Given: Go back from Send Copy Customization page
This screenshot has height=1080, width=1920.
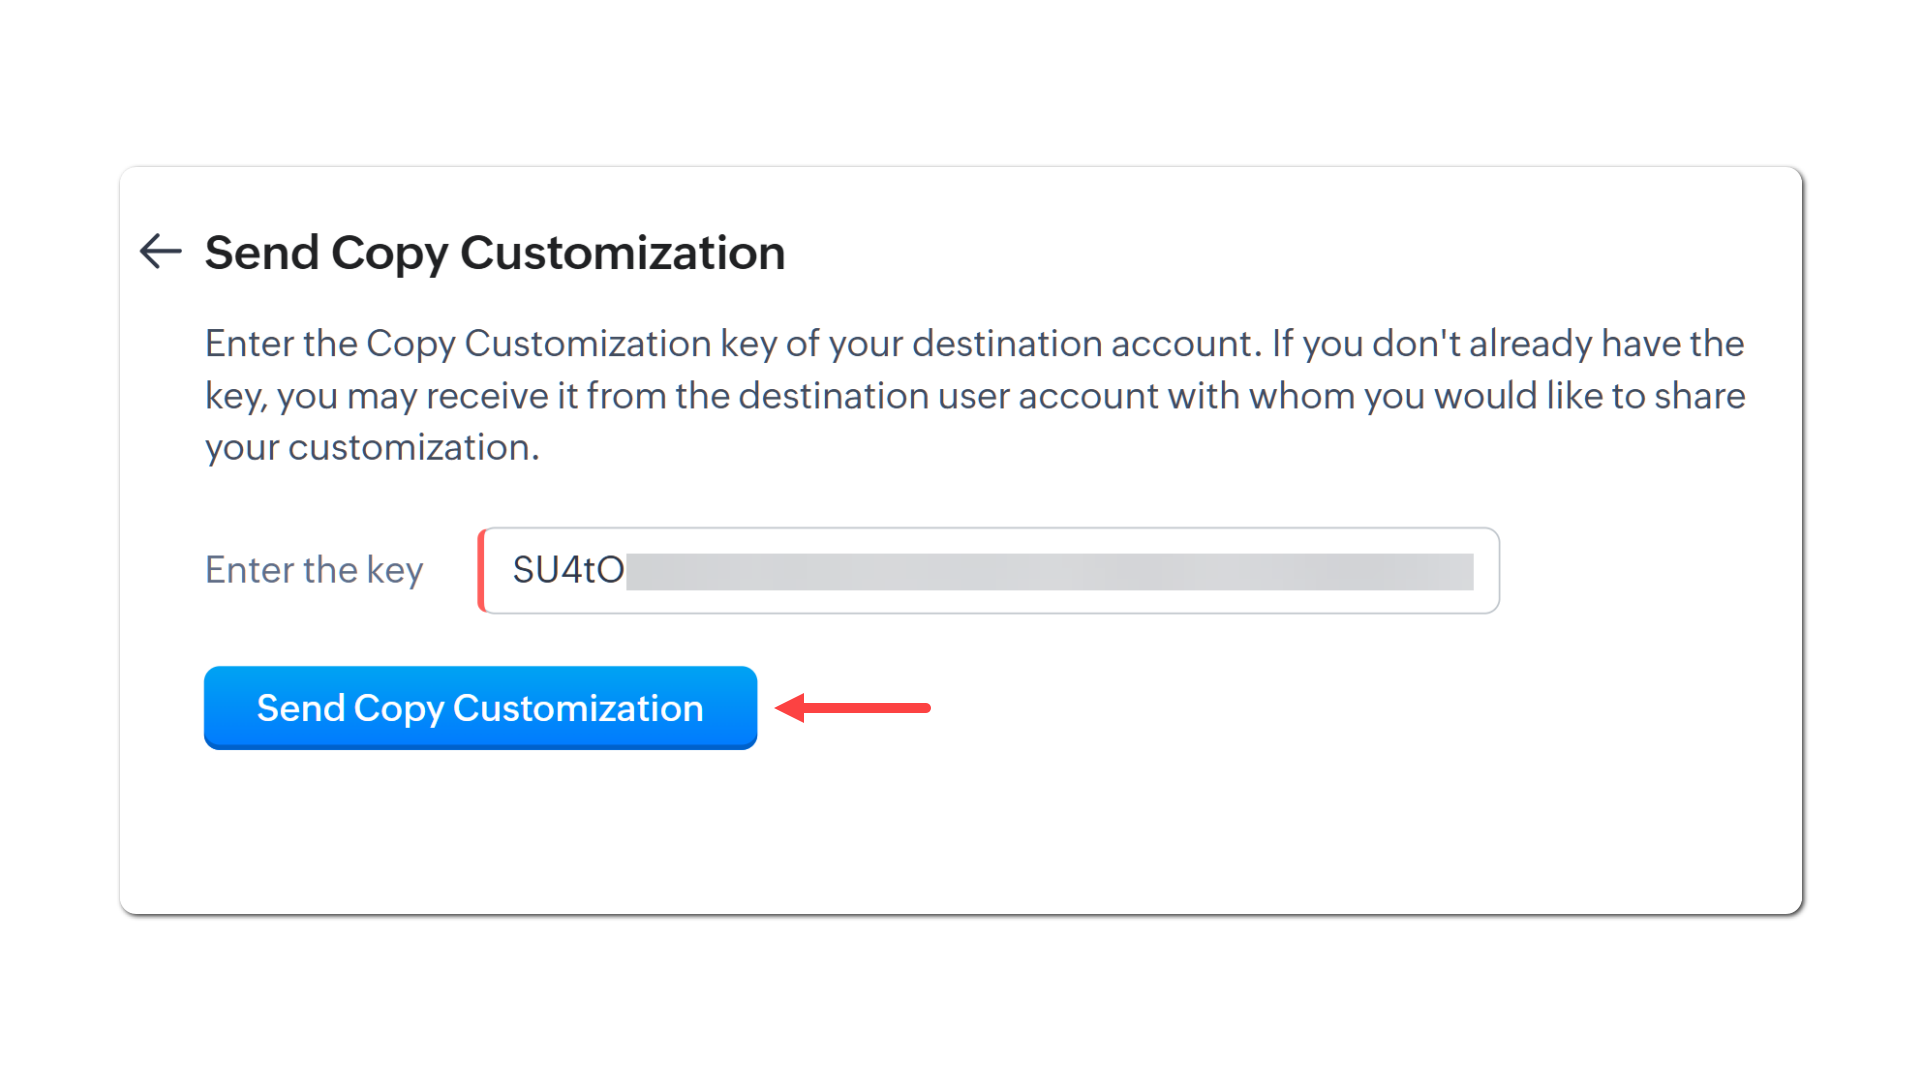Looking at the screenshot, I should 160,251.
